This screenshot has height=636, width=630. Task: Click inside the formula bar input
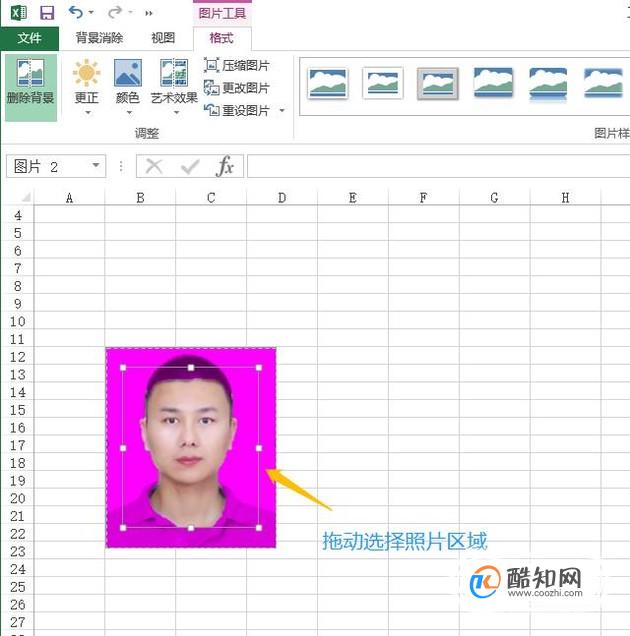click(438, 166)
